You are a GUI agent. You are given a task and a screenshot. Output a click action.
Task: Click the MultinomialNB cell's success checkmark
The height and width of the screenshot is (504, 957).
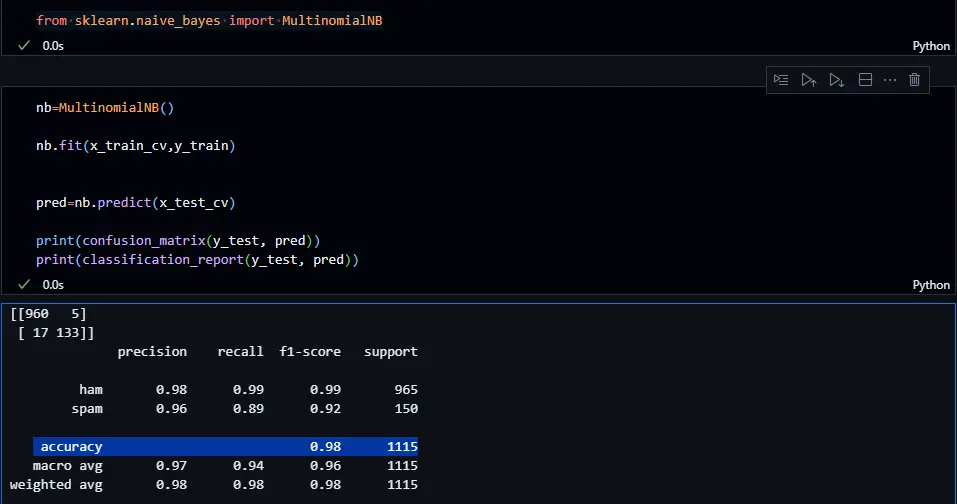[24, 285]
